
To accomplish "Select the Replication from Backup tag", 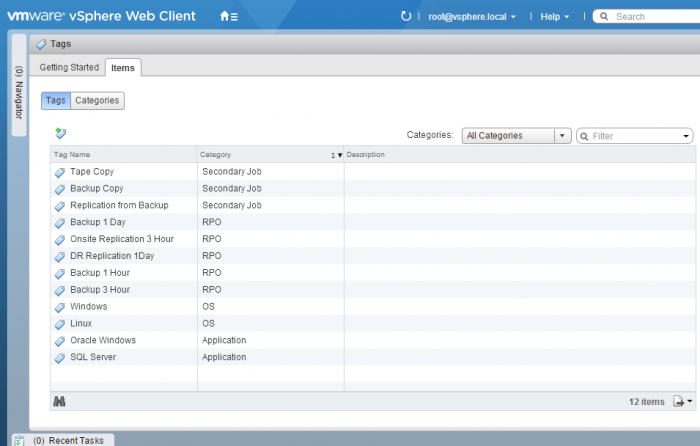I will tap(373, 205).
